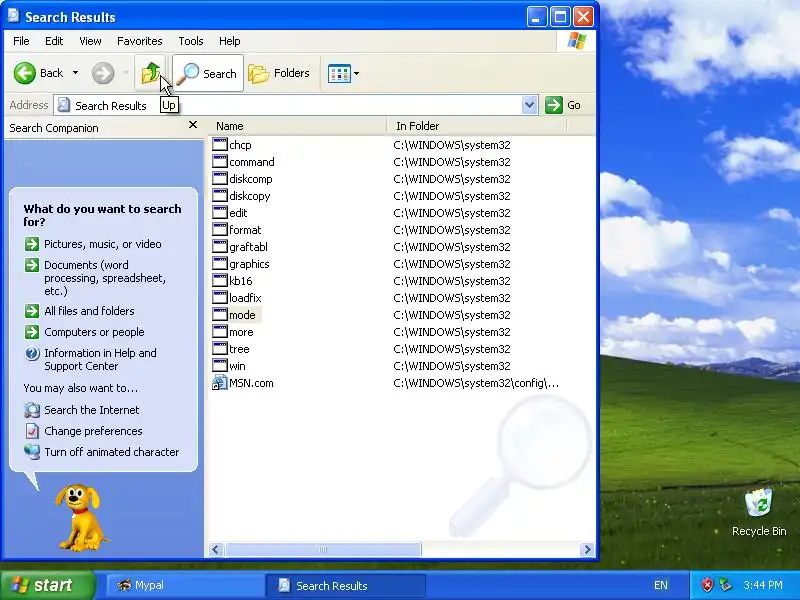
Task: Click the horizontal scrollbar right arrow
Action: pyautogui.click(x=587, y=549)
